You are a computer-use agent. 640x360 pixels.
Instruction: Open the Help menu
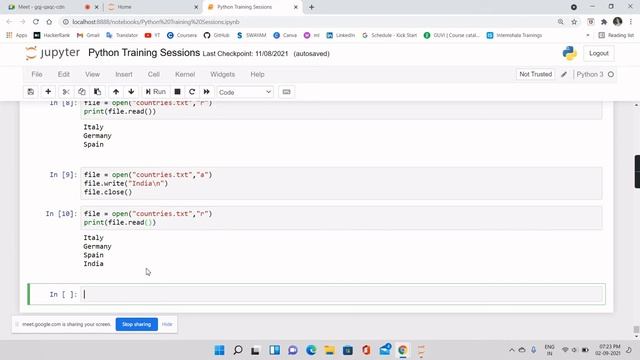point(257,74)
